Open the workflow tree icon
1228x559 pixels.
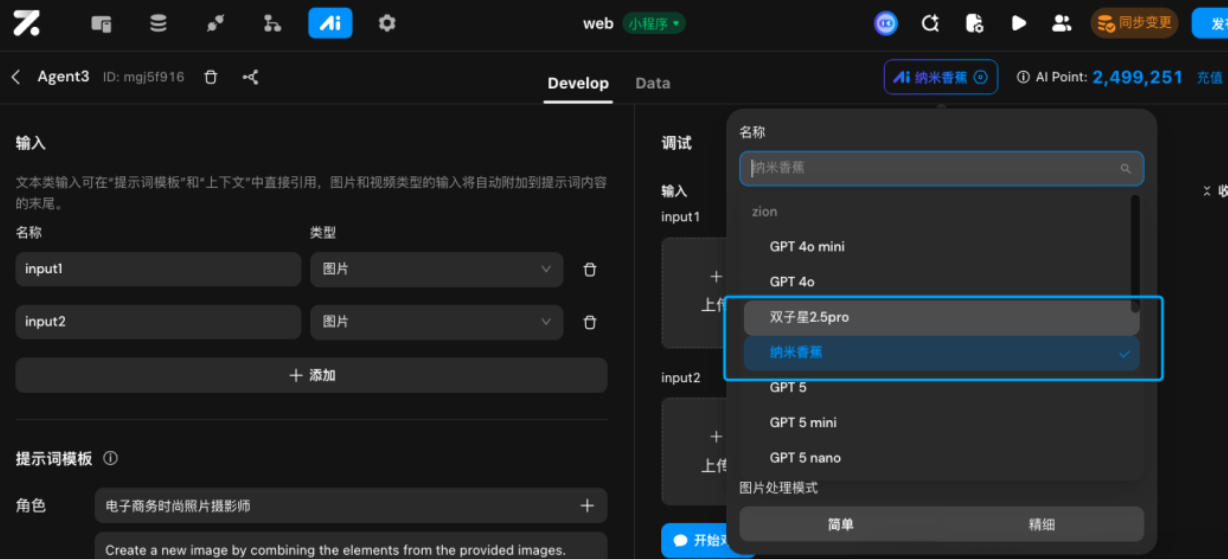(x=272, y=23)
